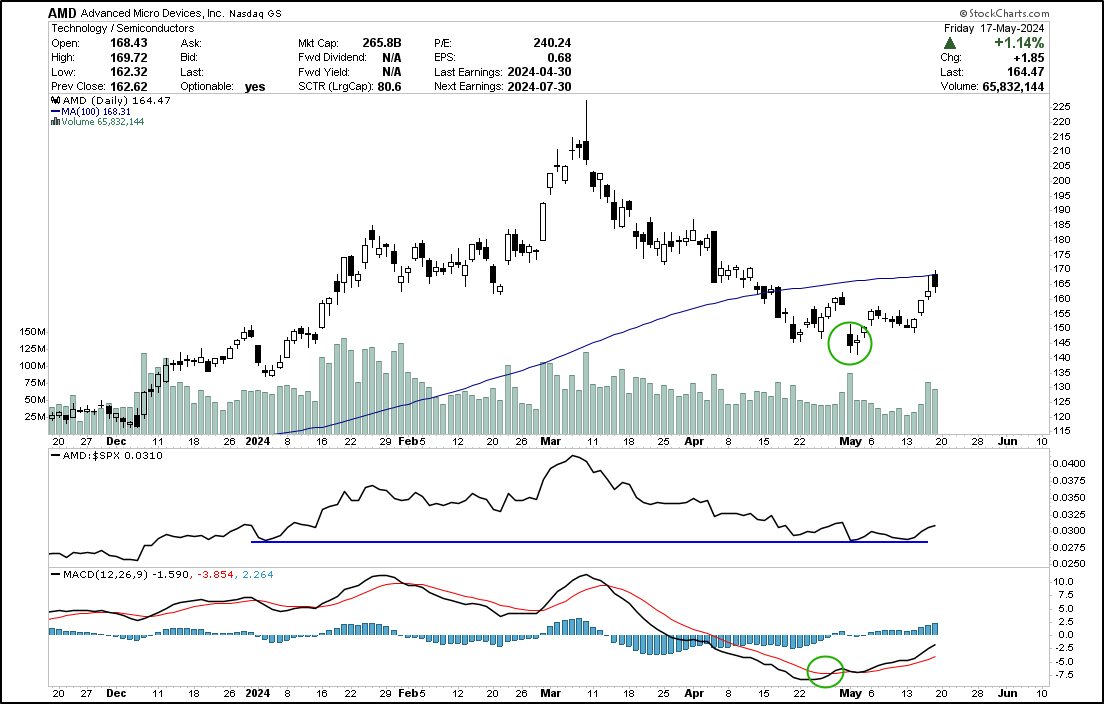Viewport: 1104px width, 704px height.
Task: Click the 150M volume-axis label
Action: (32, 332)
